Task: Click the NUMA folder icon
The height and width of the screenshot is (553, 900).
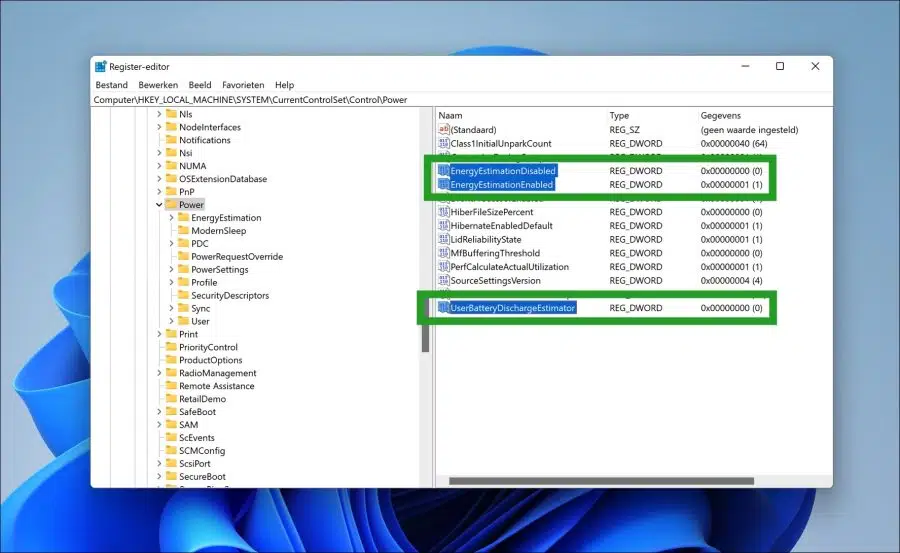Action: [x=171, y=165]
